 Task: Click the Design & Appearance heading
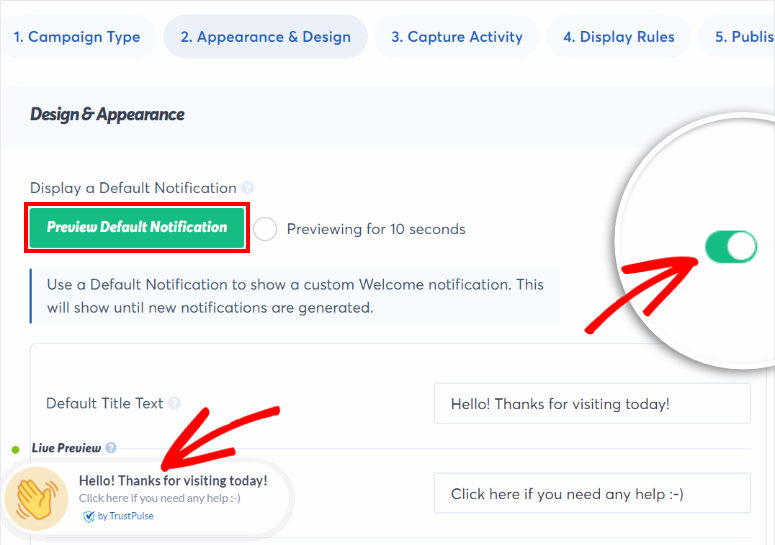[x=107, y=115]
